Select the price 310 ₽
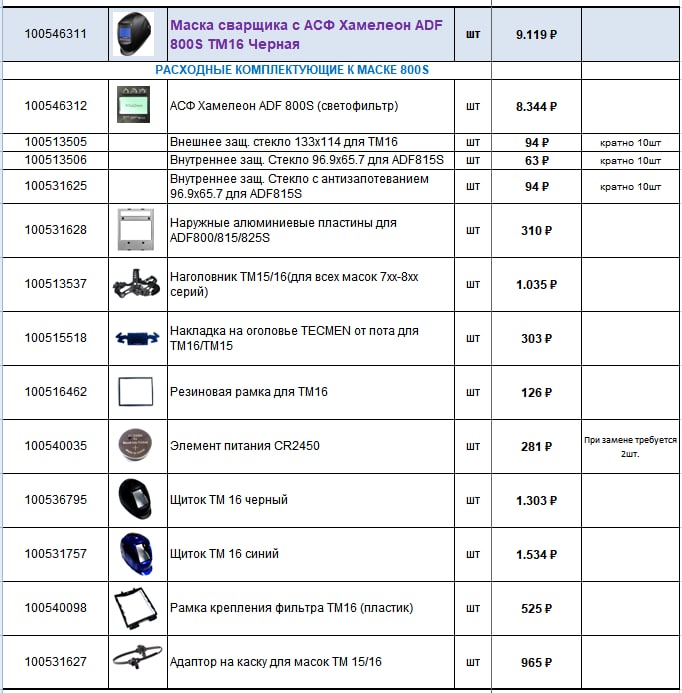The width and height of the screenshot is (682, 693). (x=536, y=231)
